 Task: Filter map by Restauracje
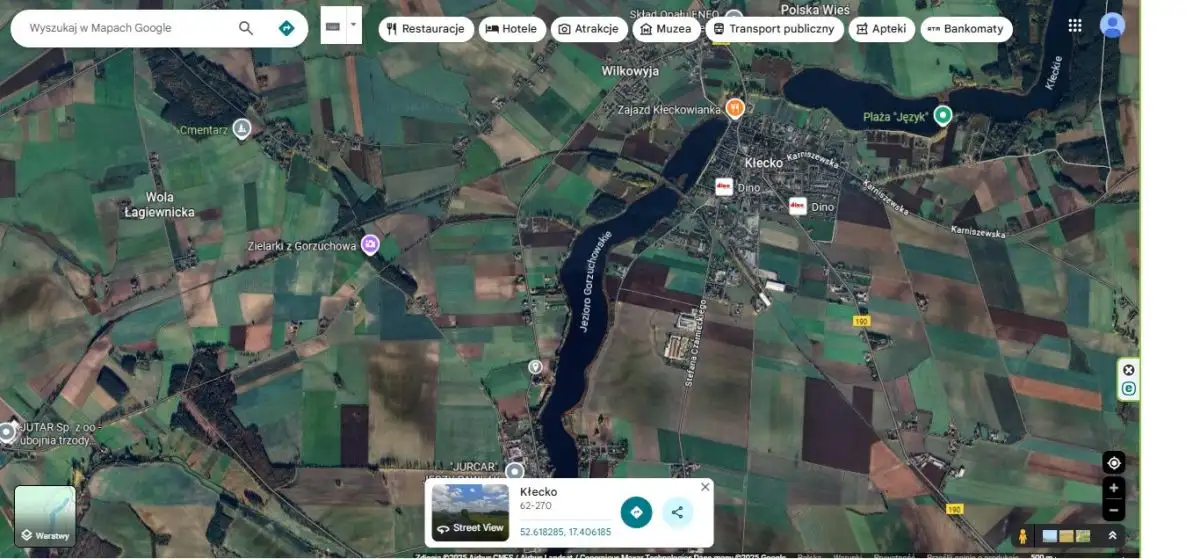tap(426, 29)
